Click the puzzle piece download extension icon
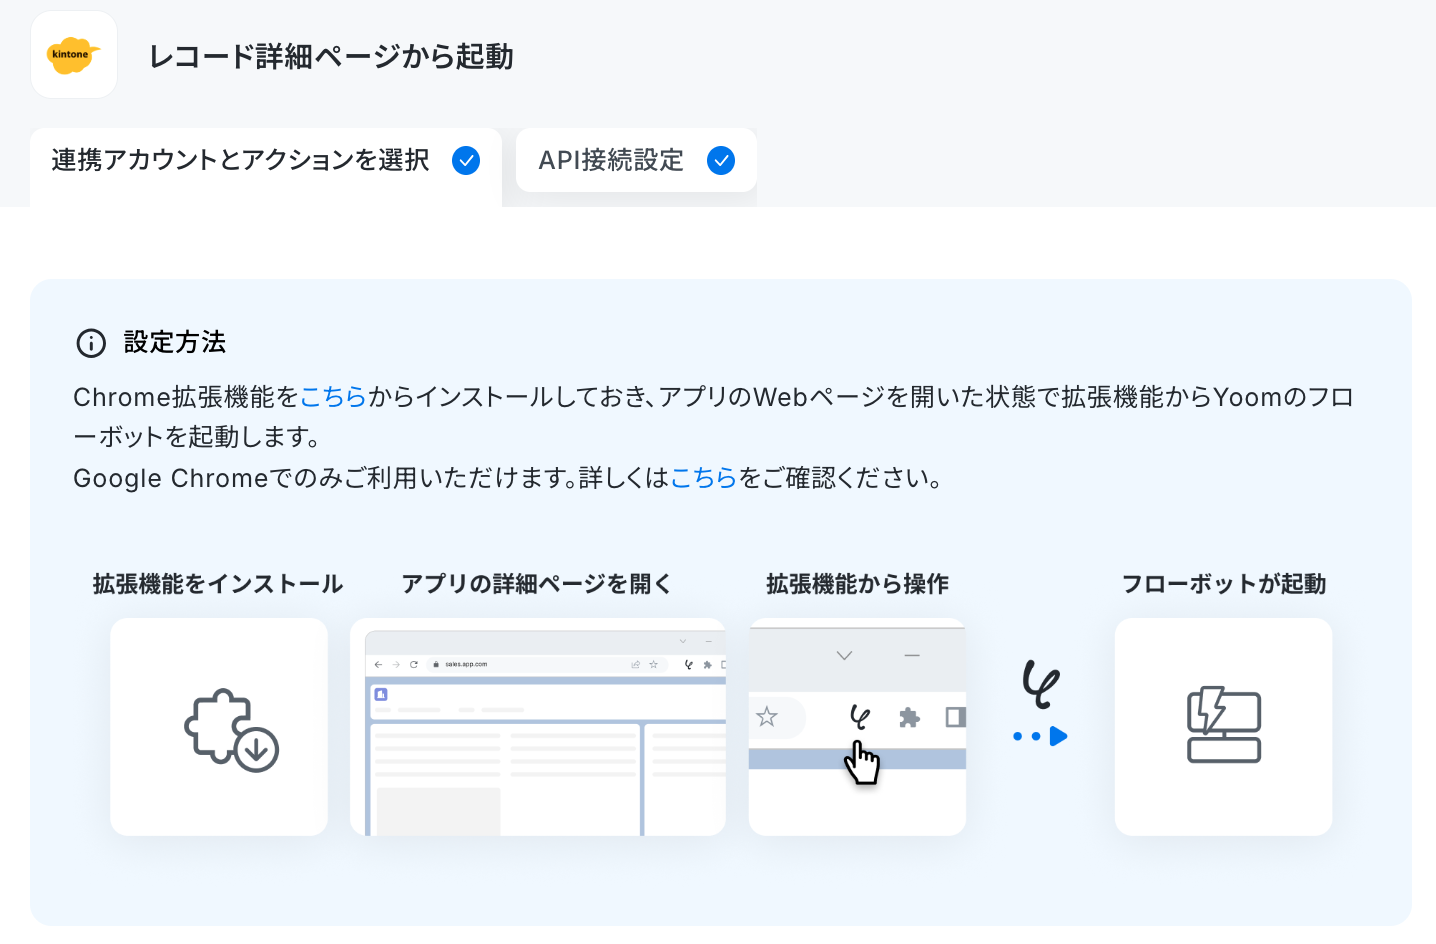Viewport: 1436px width, 944px height. tap(231, 730)
